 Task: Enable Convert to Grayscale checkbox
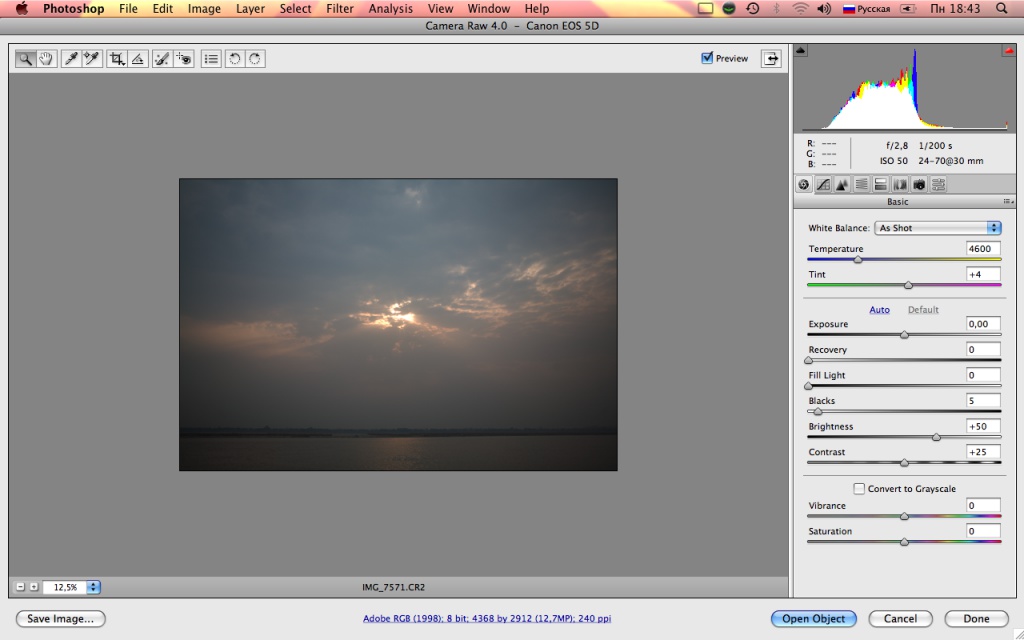click(x=858, y=489)
